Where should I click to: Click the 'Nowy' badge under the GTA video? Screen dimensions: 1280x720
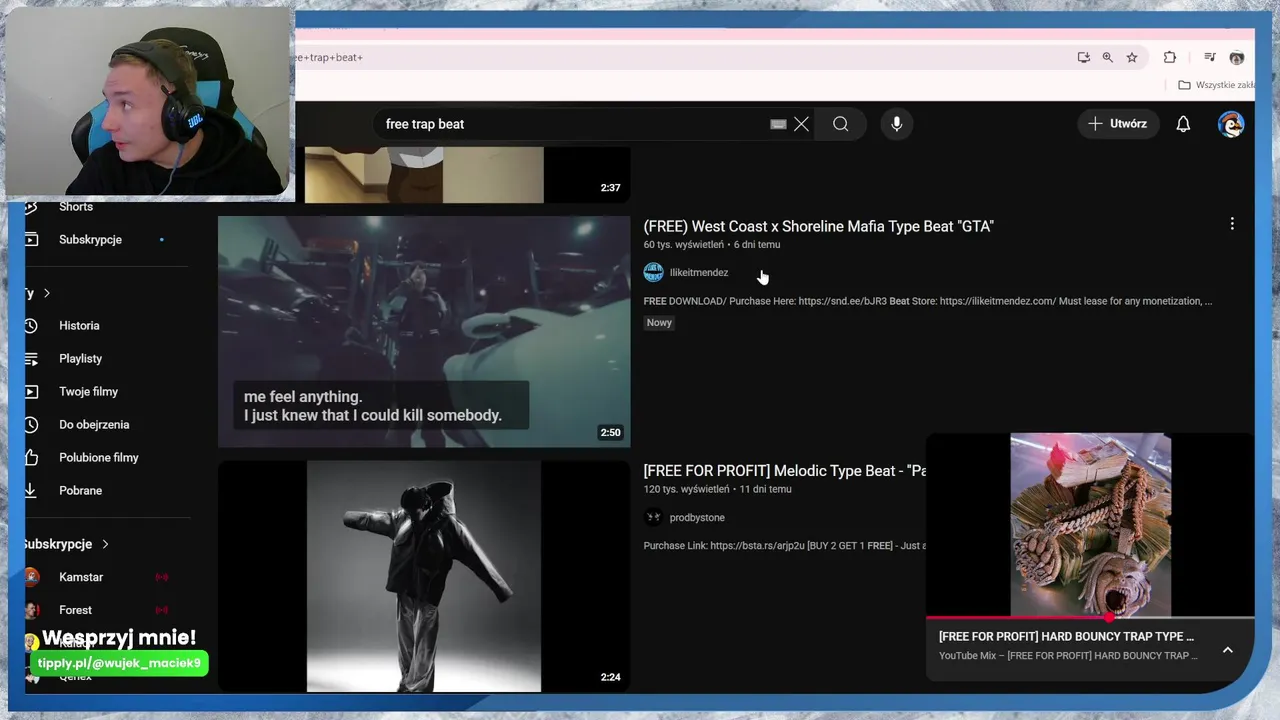(659, 323)
